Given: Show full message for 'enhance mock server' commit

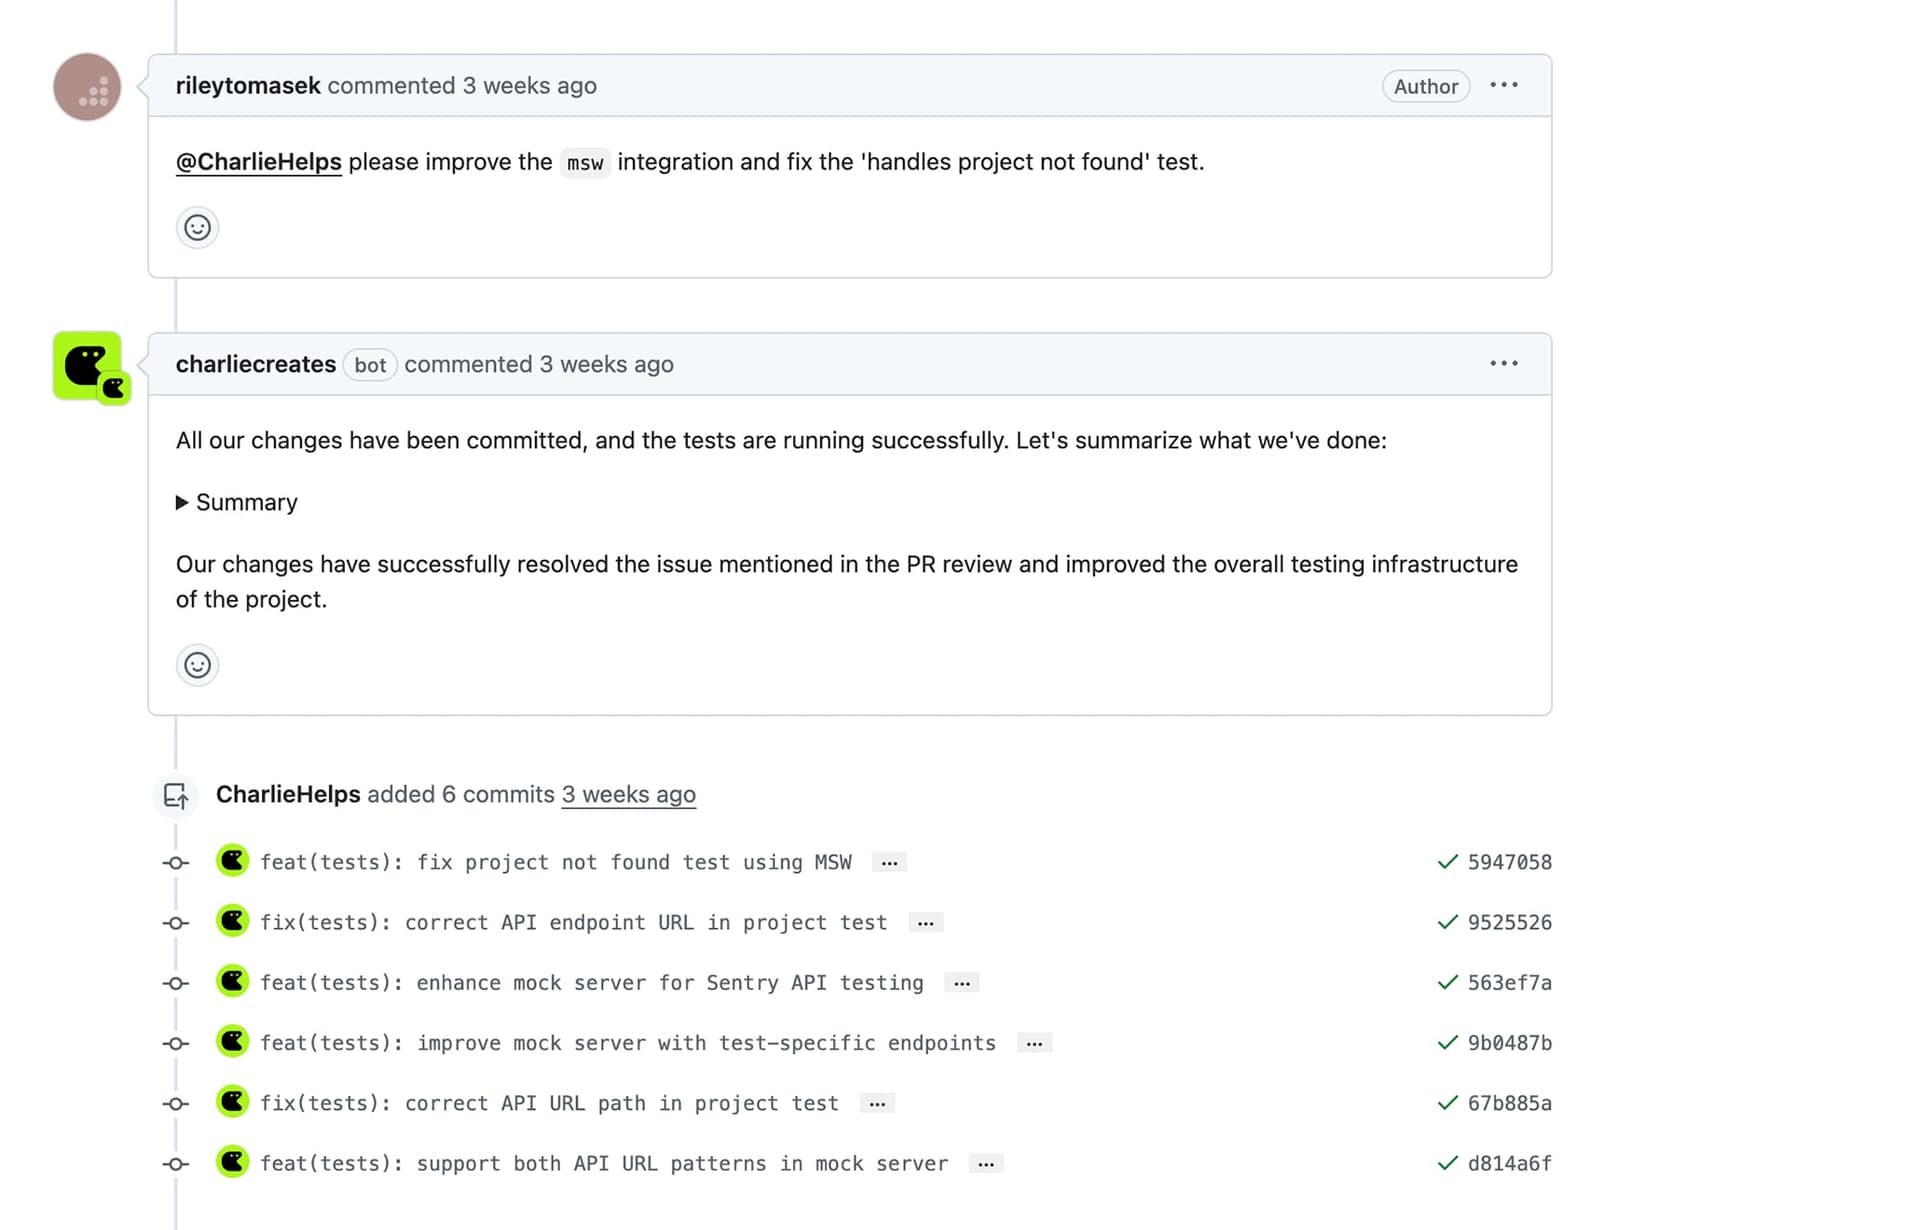Looking at the screenshot, I should [961, 983].
